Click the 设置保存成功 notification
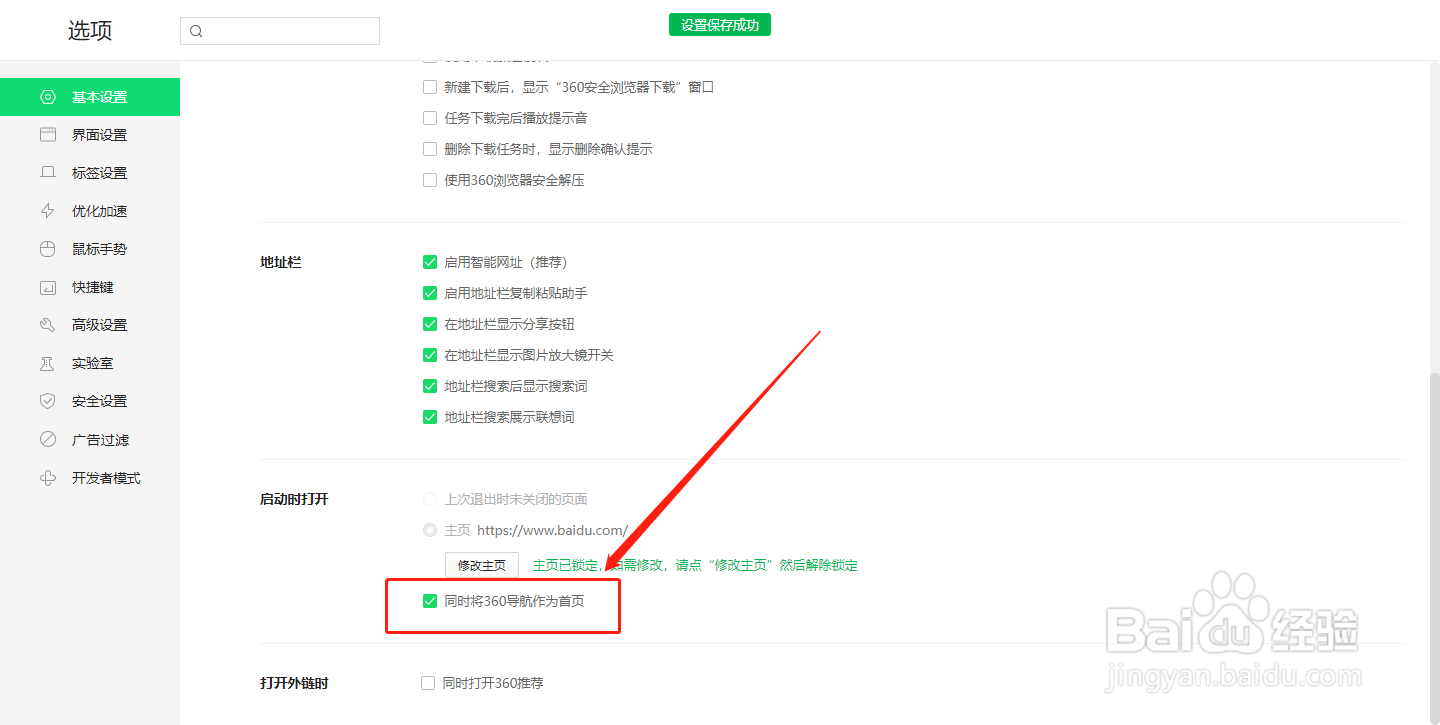This screenshot has width=1440, height=725. 720,25
